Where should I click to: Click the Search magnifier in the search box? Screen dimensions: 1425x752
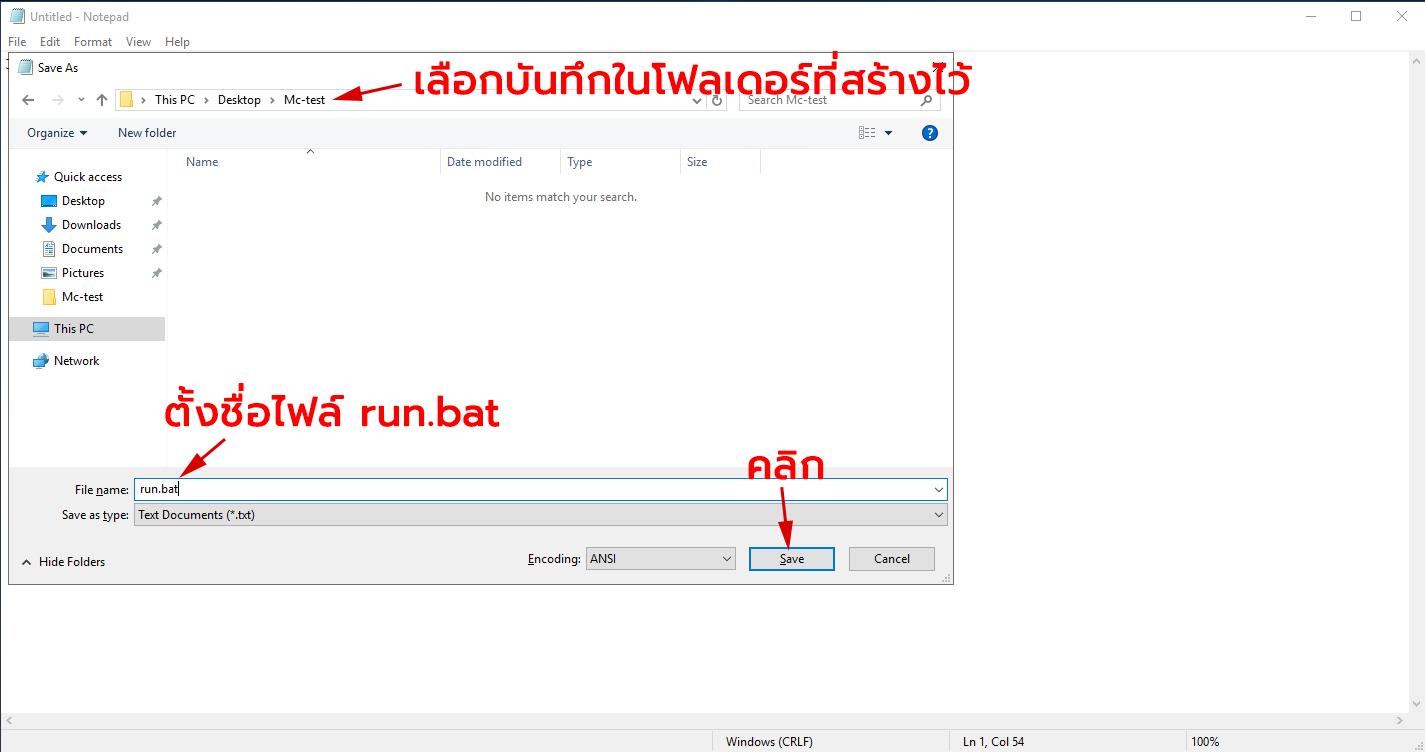tap(926, 101)
